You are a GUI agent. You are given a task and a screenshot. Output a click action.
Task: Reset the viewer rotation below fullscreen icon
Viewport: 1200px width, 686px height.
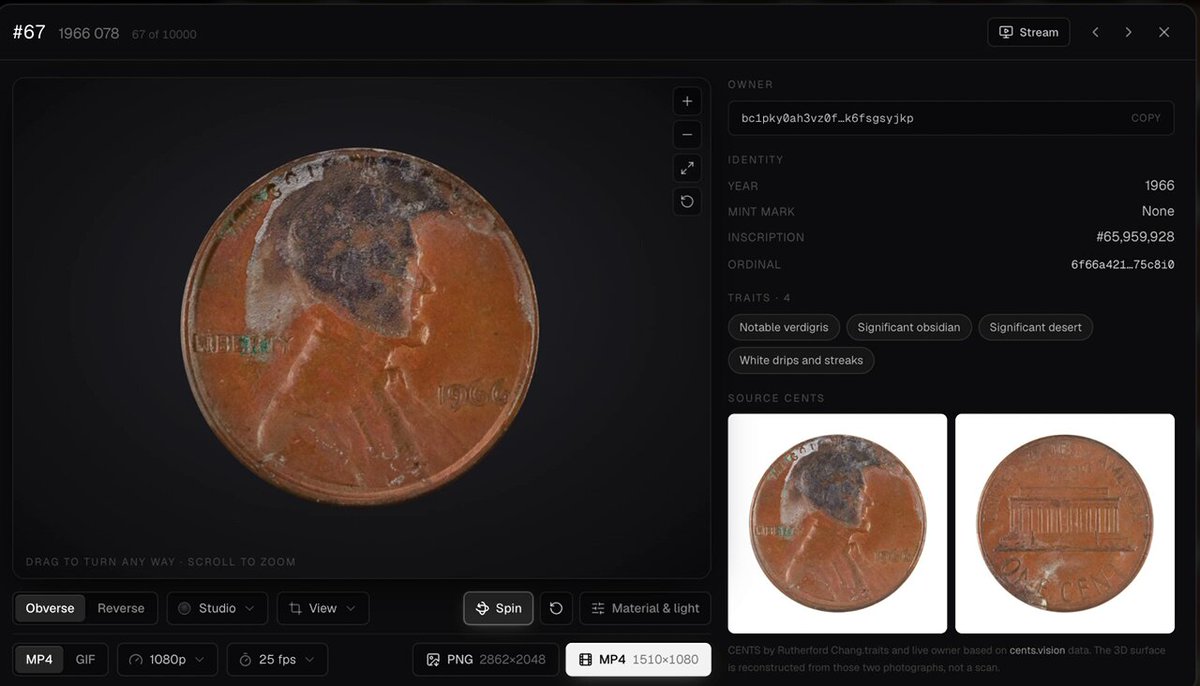[687, 201]
